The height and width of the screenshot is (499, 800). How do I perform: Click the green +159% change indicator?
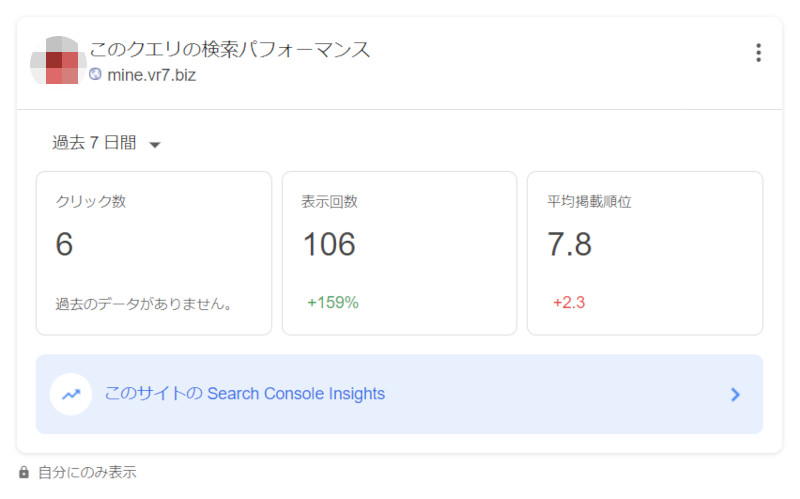333,302
